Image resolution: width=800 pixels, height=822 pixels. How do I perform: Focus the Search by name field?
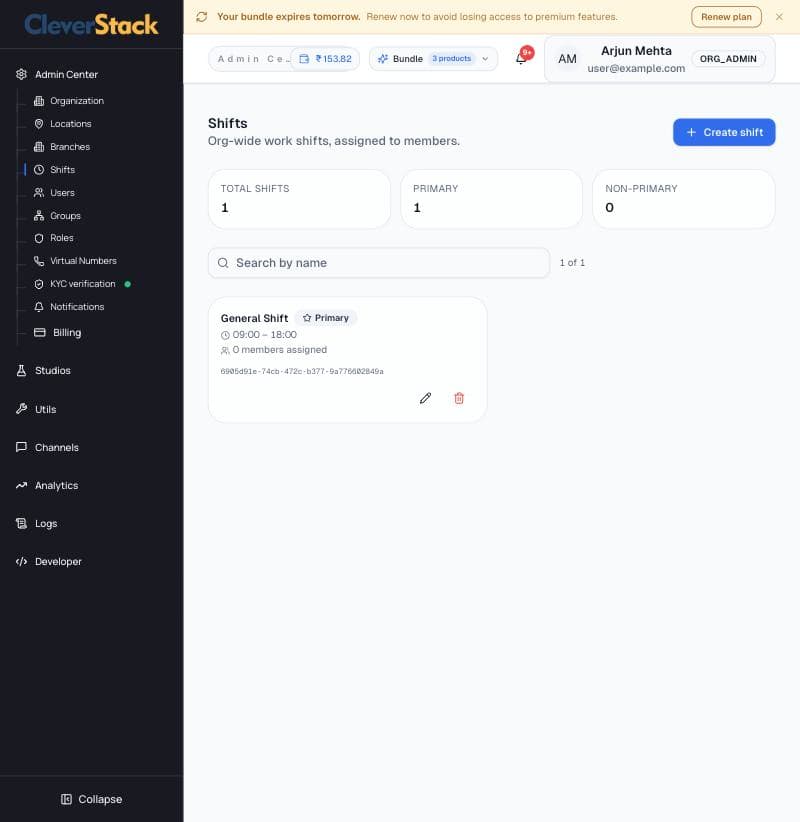click(379, 263)
